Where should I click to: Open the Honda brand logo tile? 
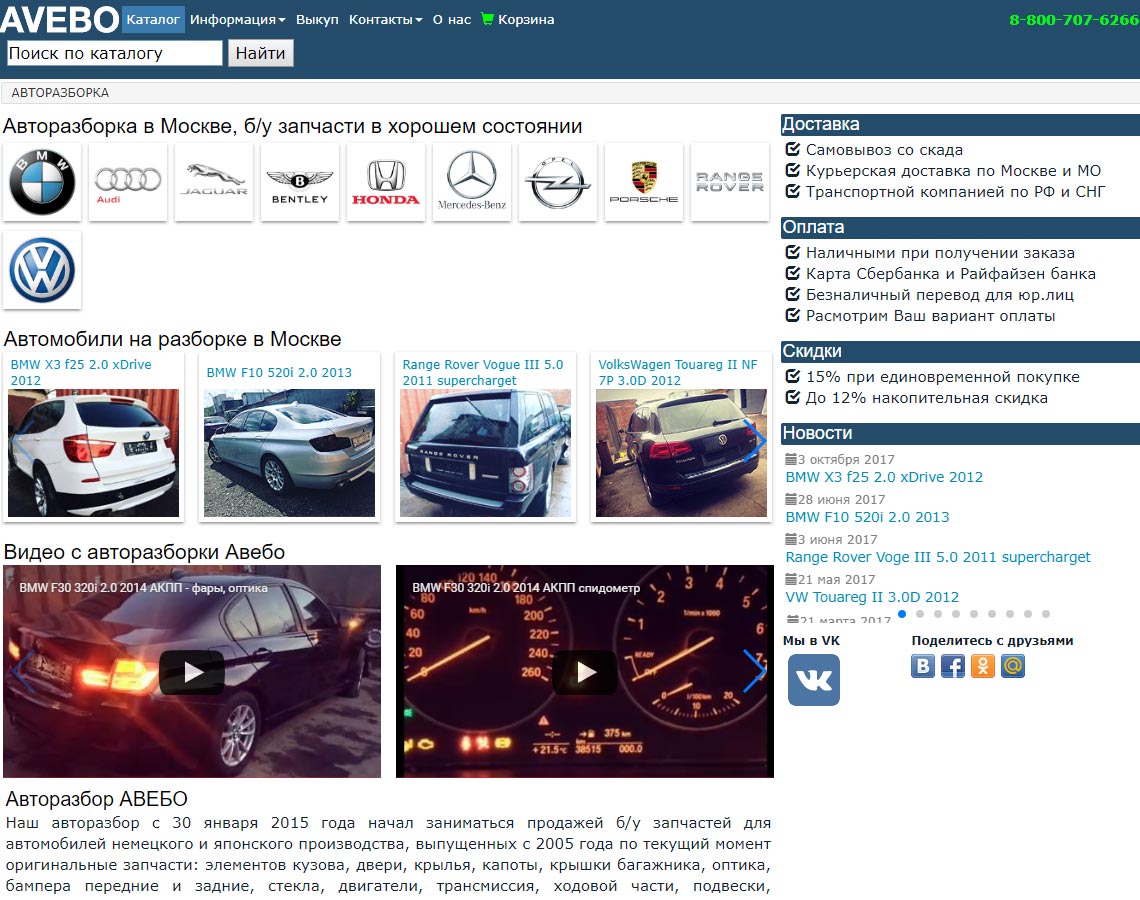(x=386, y=182)
